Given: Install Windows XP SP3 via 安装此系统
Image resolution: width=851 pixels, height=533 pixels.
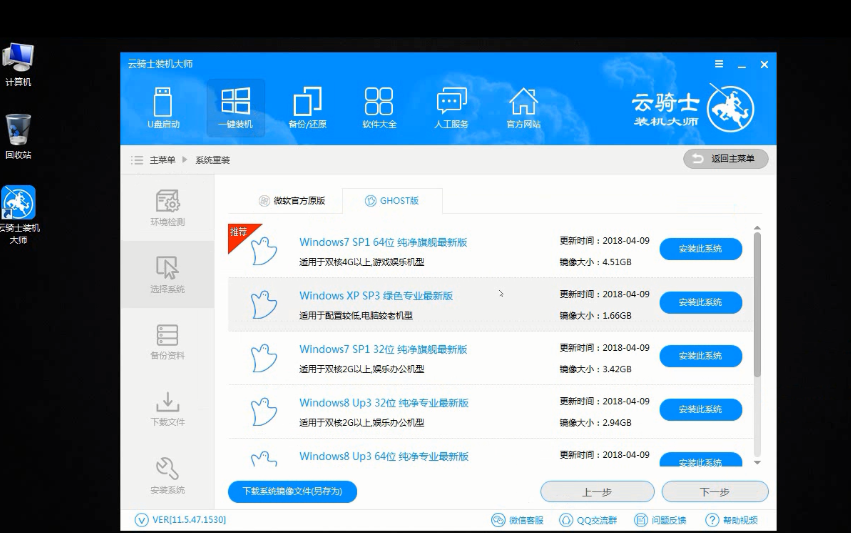Looking at the screenshot, I should (x=701, y=302).
